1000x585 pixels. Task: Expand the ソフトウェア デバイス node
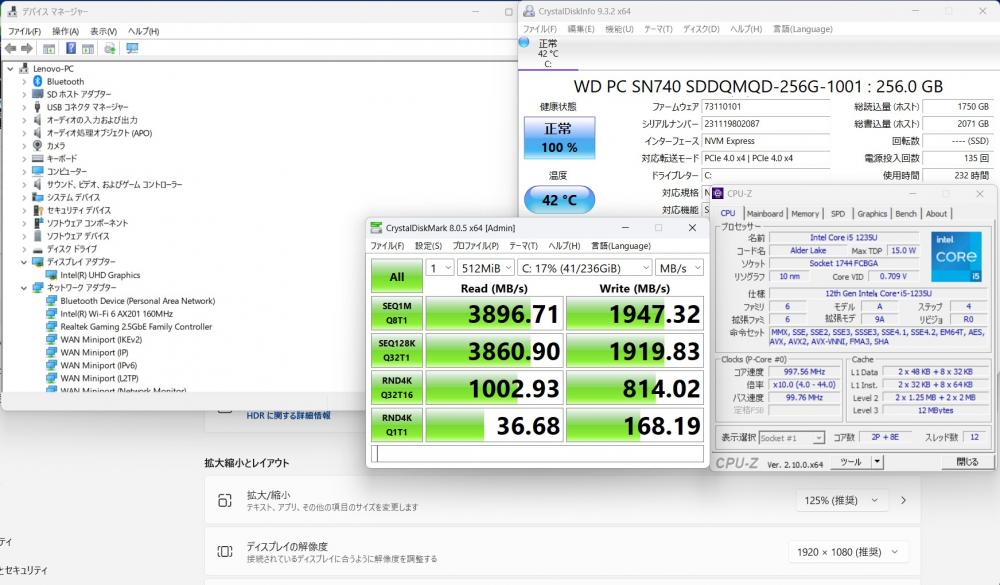(x=24, y=236)
